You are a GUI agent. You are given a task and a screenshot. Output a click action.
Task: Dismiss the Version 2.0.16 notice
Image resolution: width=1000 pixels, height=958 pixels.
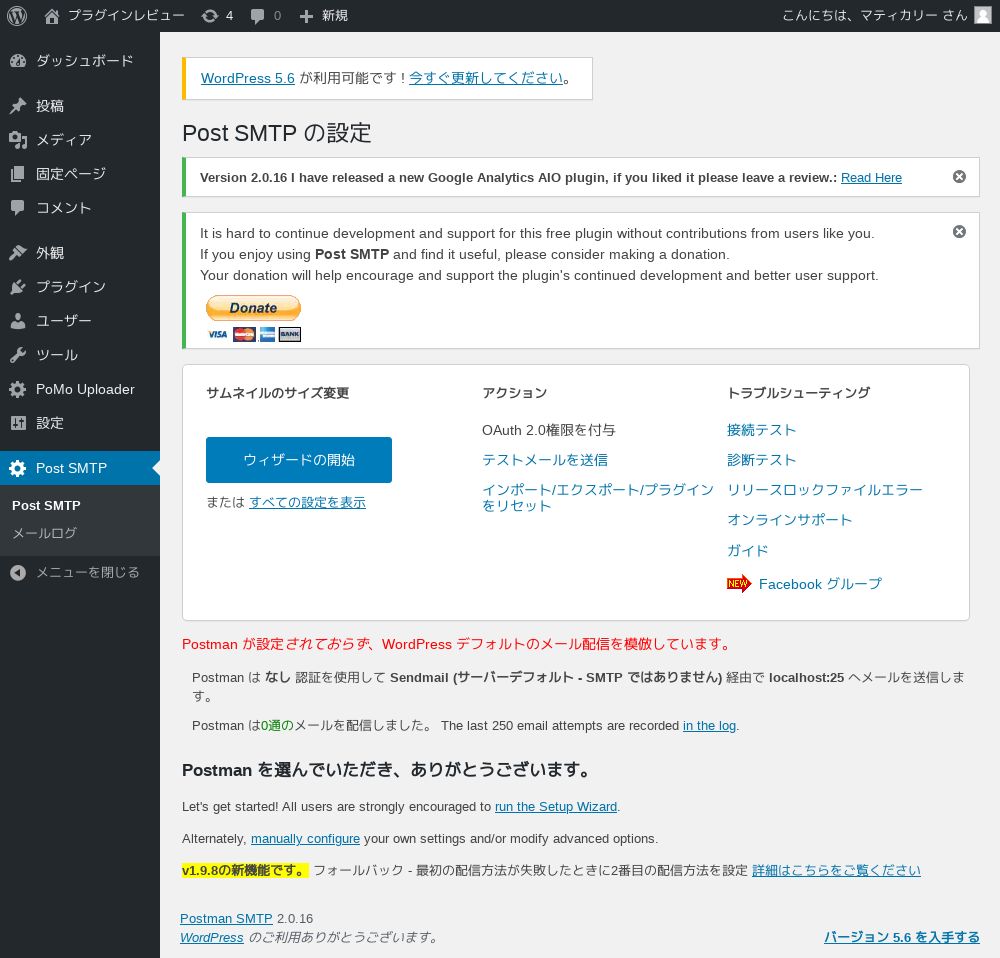[x=959, y=177]
